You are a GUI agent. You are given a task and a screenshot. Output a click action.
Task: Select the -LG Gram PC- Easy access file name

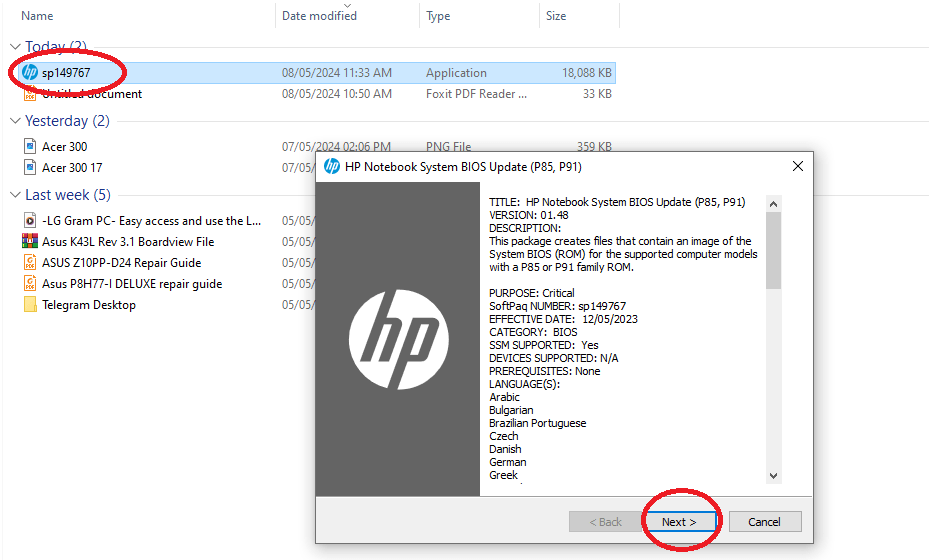(x=152, y=221)
